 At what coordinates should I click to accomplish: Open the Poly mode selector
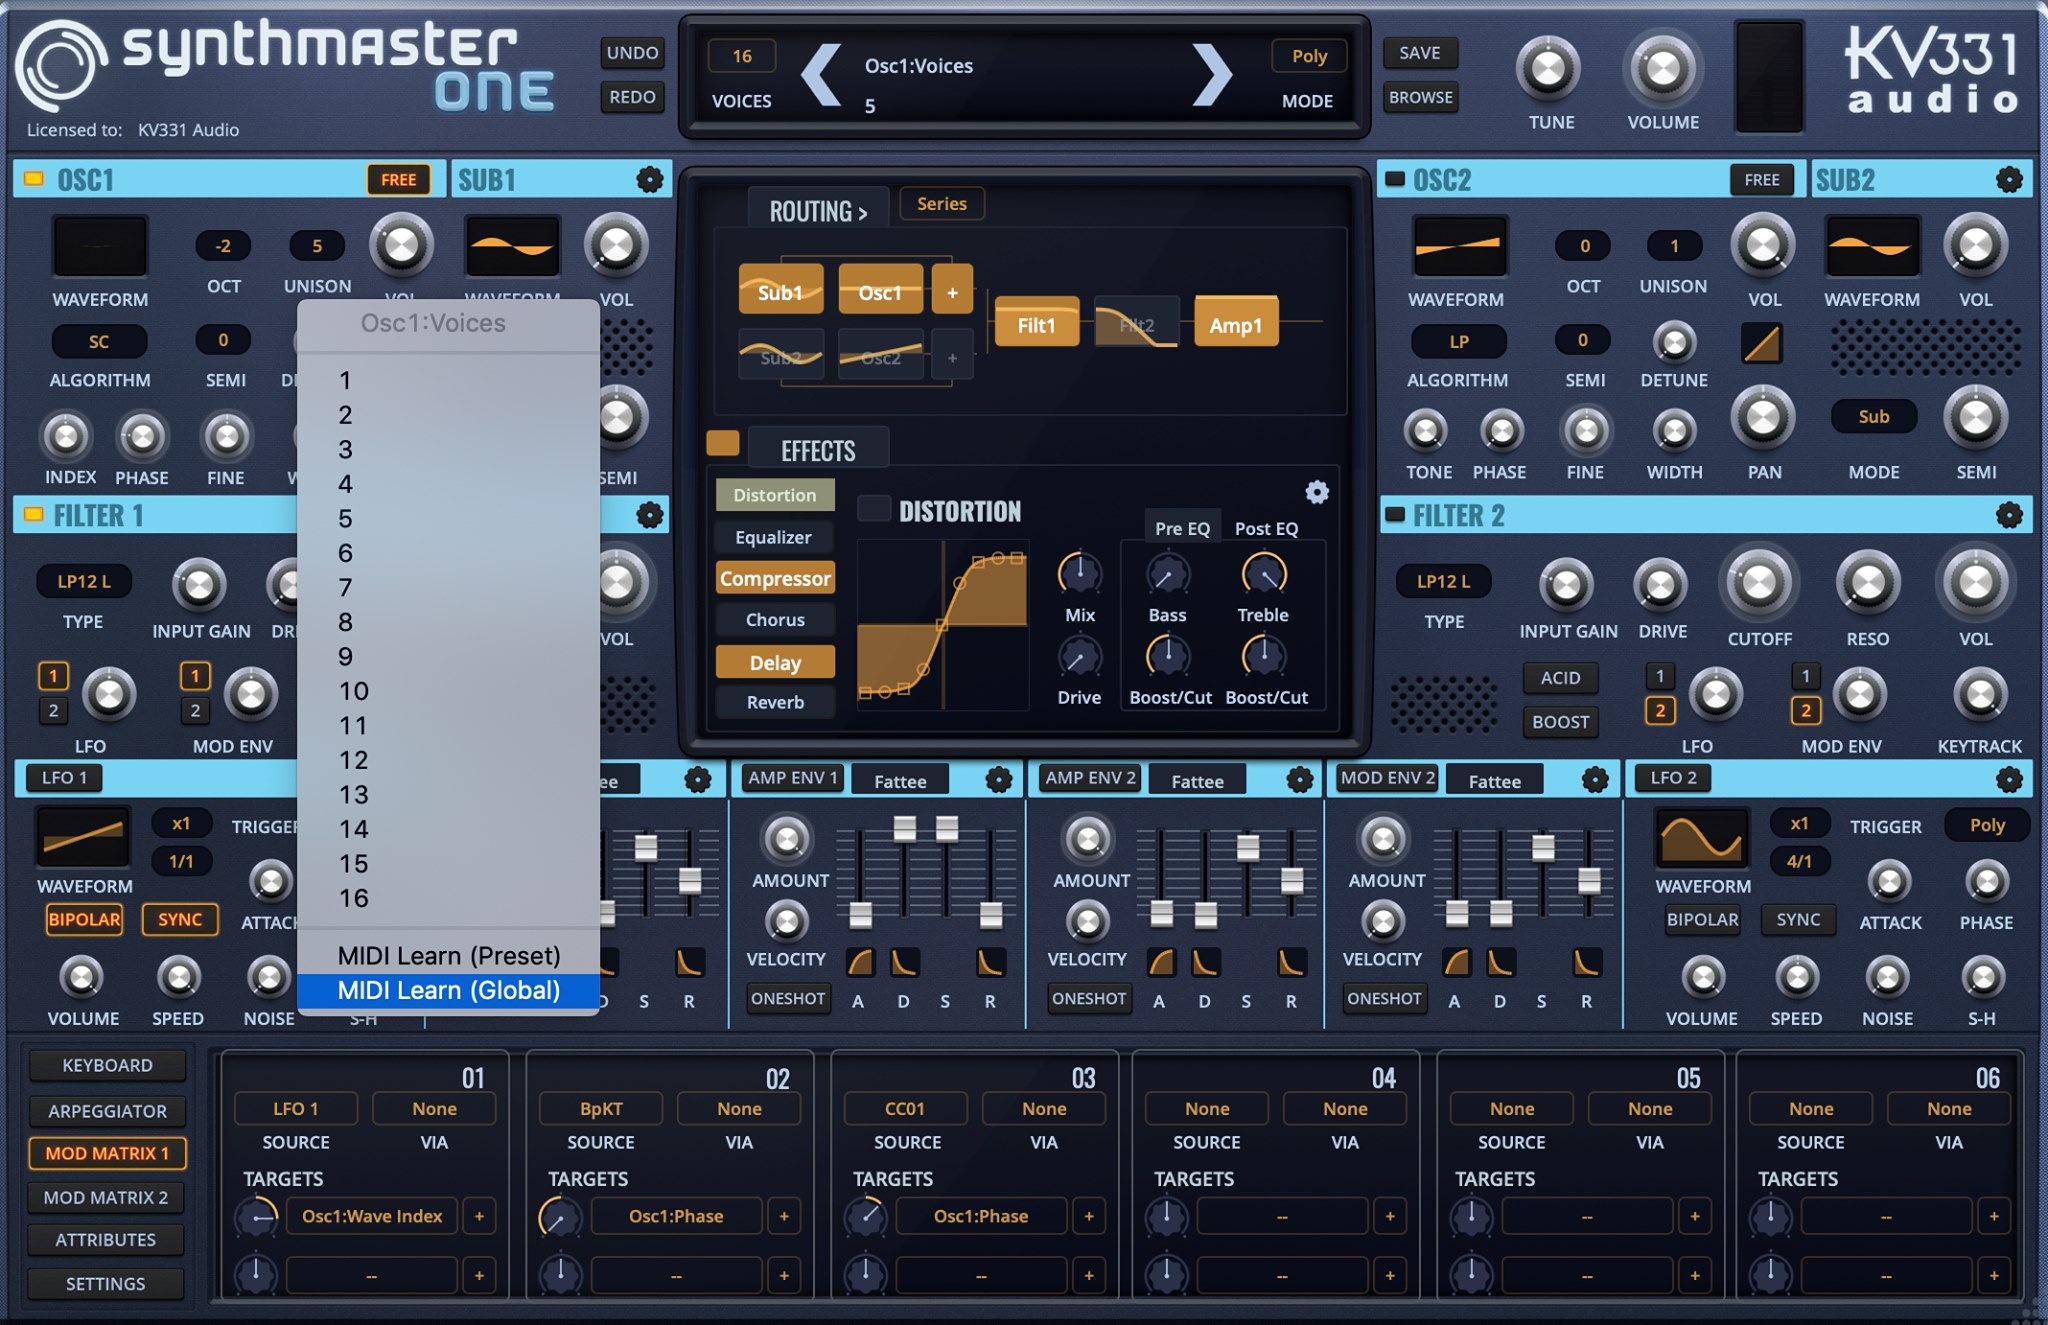pos(1310,56)
